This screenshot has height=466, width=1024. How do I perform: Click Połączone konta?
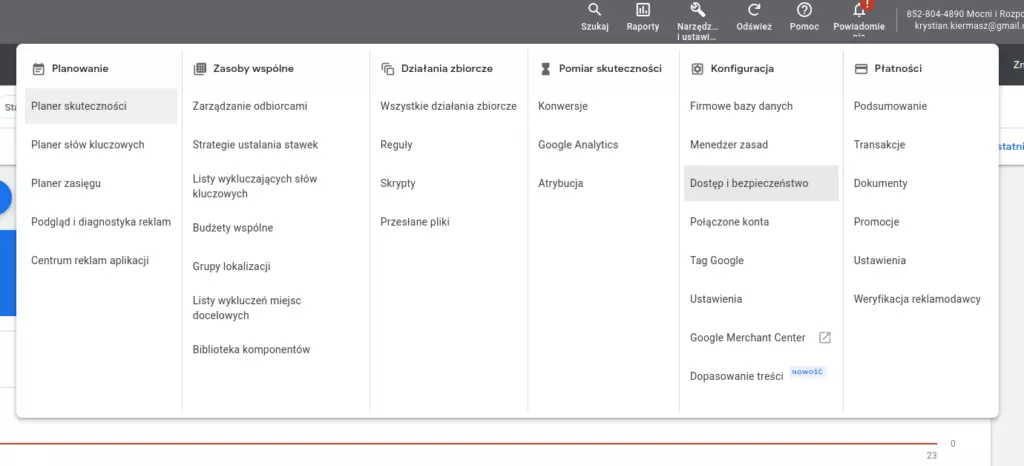(x=729, y=222)
